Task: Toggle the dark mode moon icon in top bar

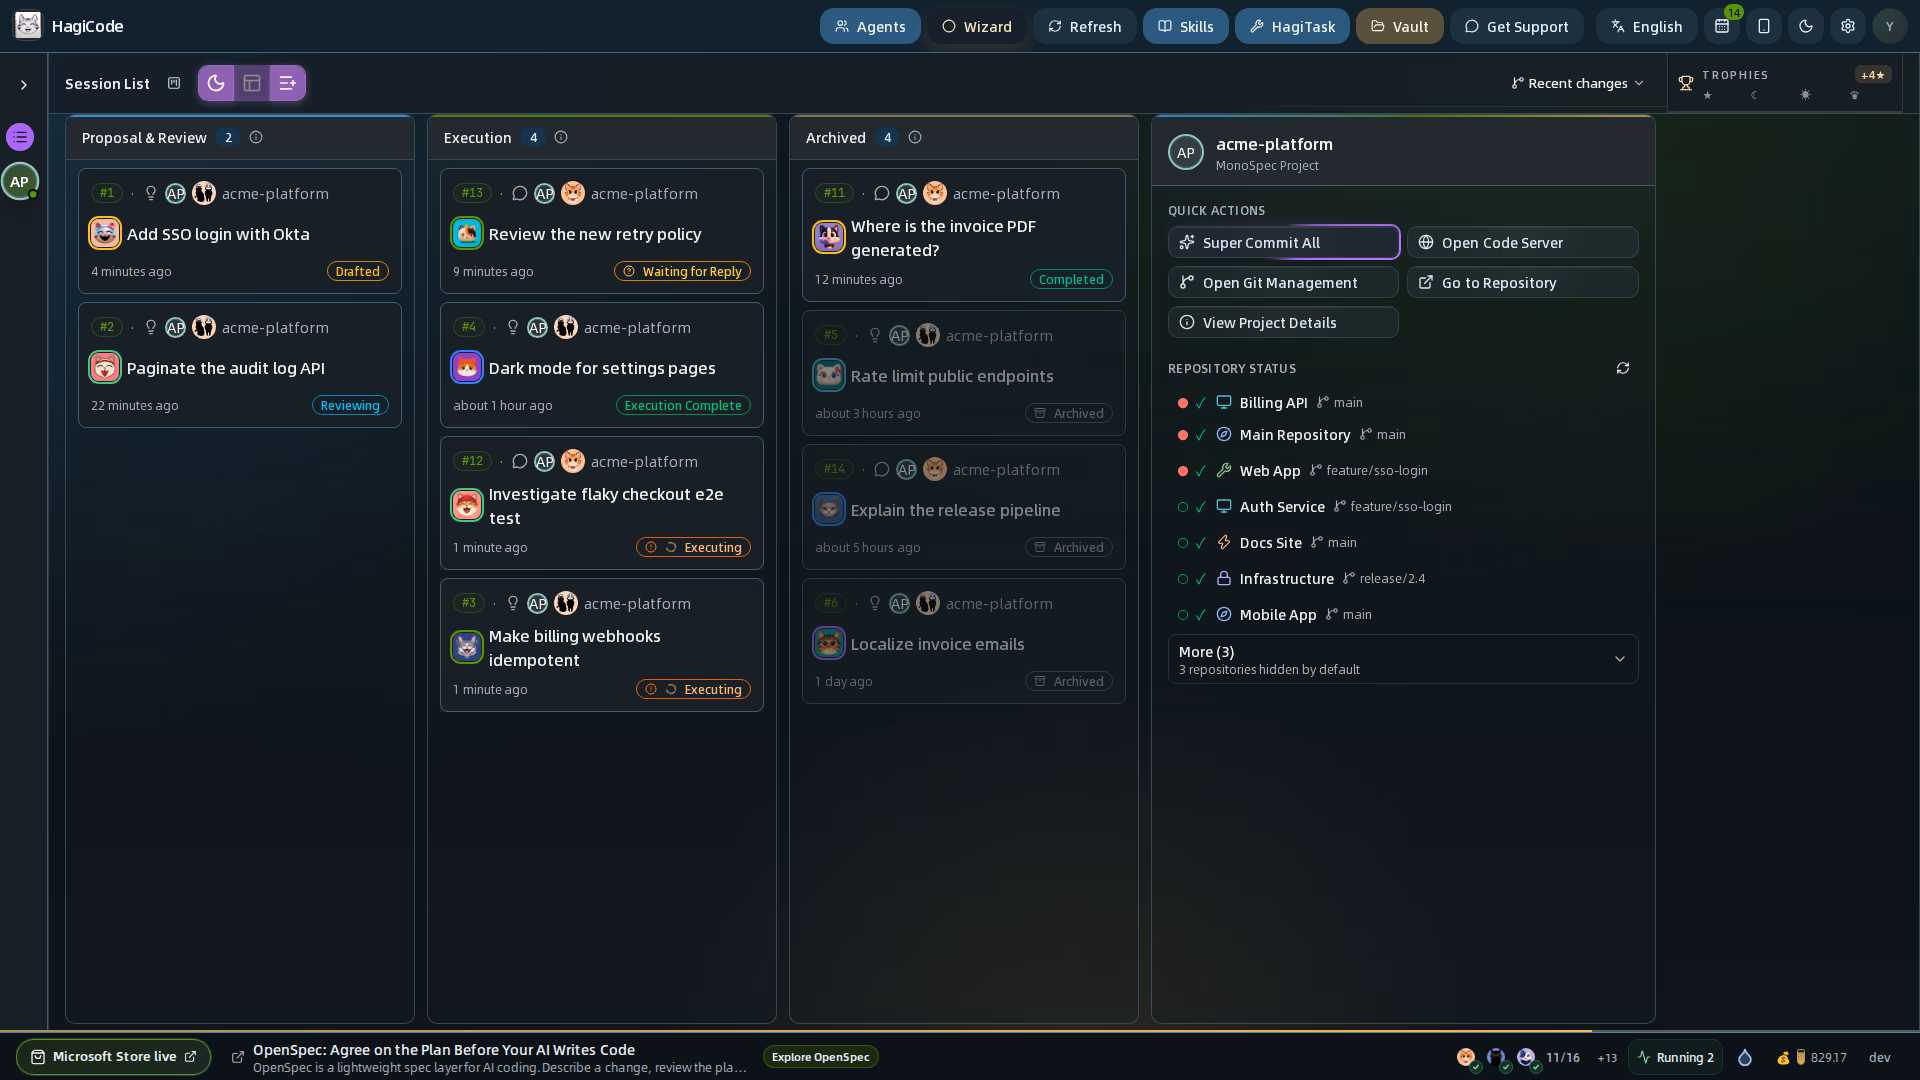Action: pos(1806,26)
